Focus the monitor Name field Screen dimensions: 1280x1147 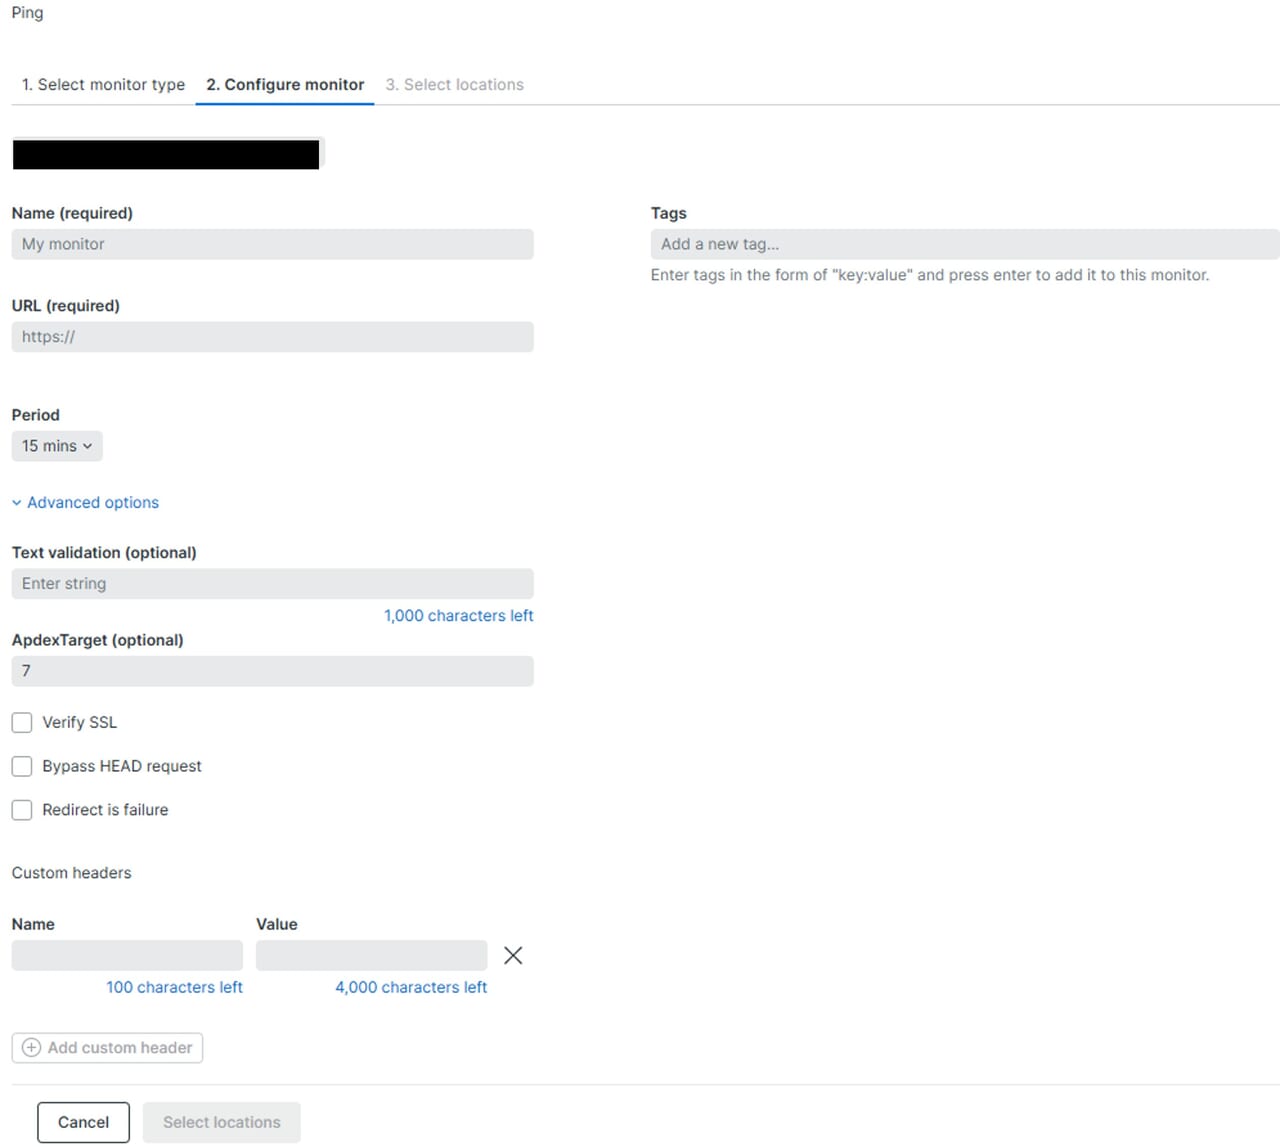click(x=272, y=244)
